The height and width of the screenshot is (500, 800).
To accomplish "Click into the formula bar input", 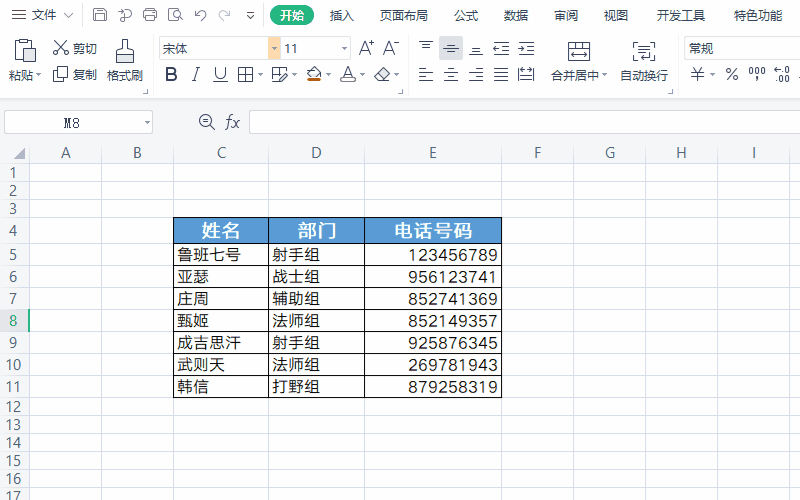I will (524, 122).
